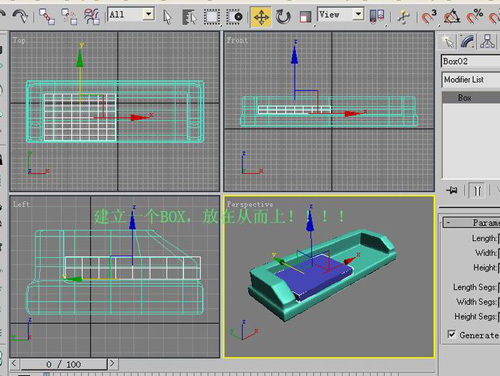Open the Hierarchy panel tab
The height and width of the screenshot is (376, 500).
tap(487, 42)
